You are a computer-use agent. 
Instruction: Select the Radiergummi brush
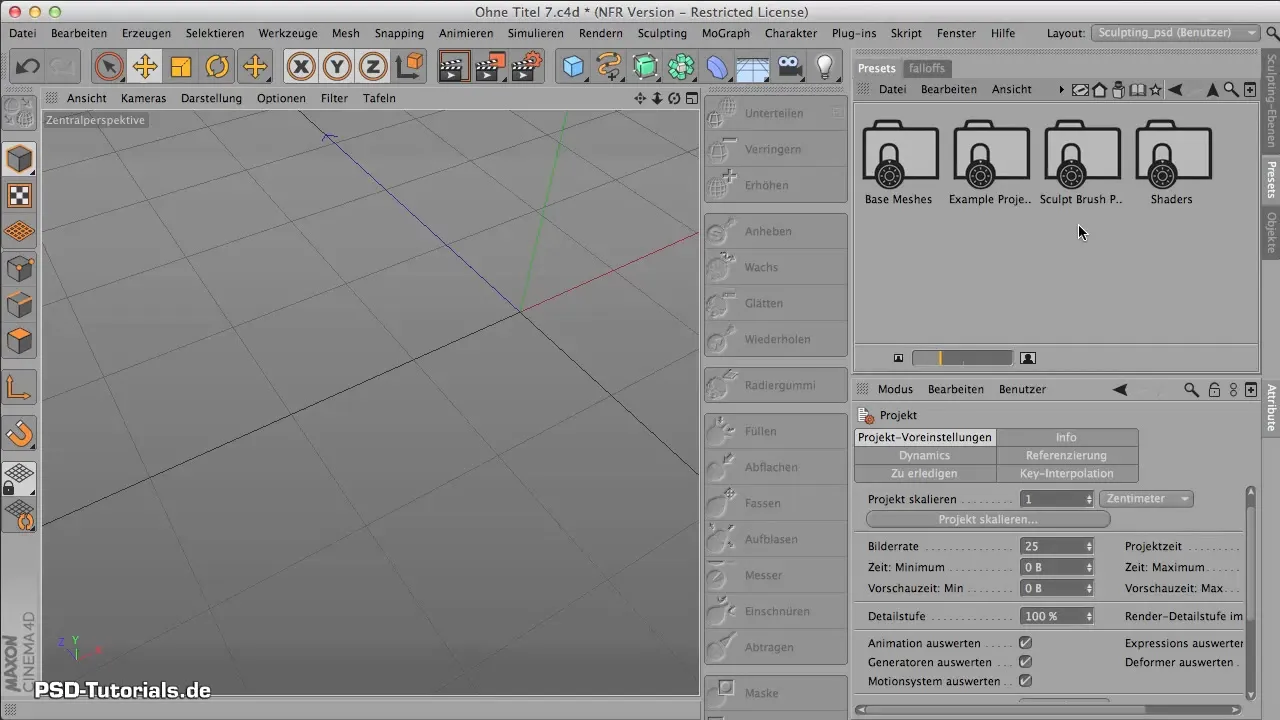tap(775, 385)
